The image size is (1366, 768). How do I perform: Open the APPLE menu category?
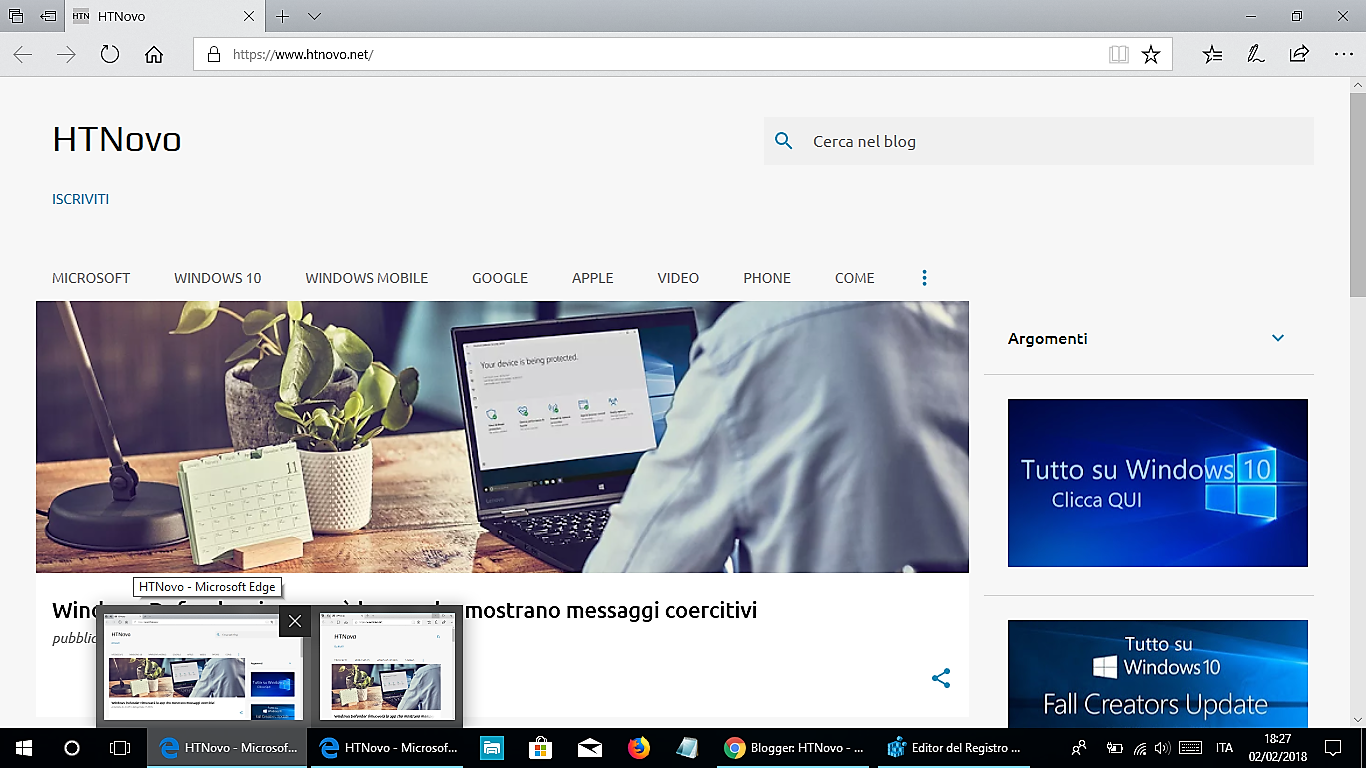pyautogui.click(x=593, y=278)
